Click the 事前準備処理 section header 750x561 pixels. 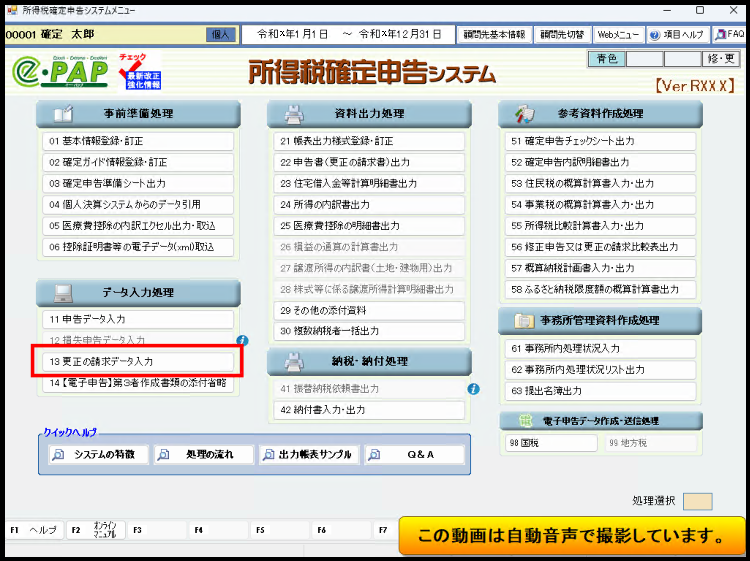[x=138, y=114]
